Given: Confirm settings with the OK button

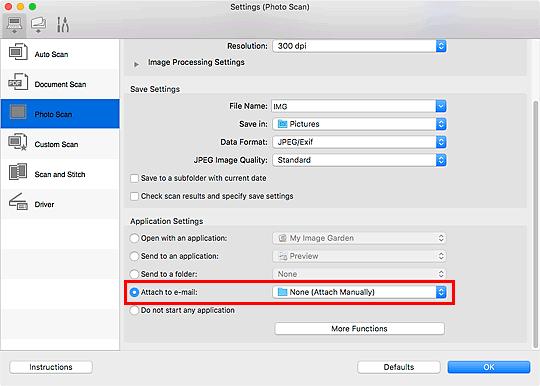Looking at the screenshot, I should point(489,367).
